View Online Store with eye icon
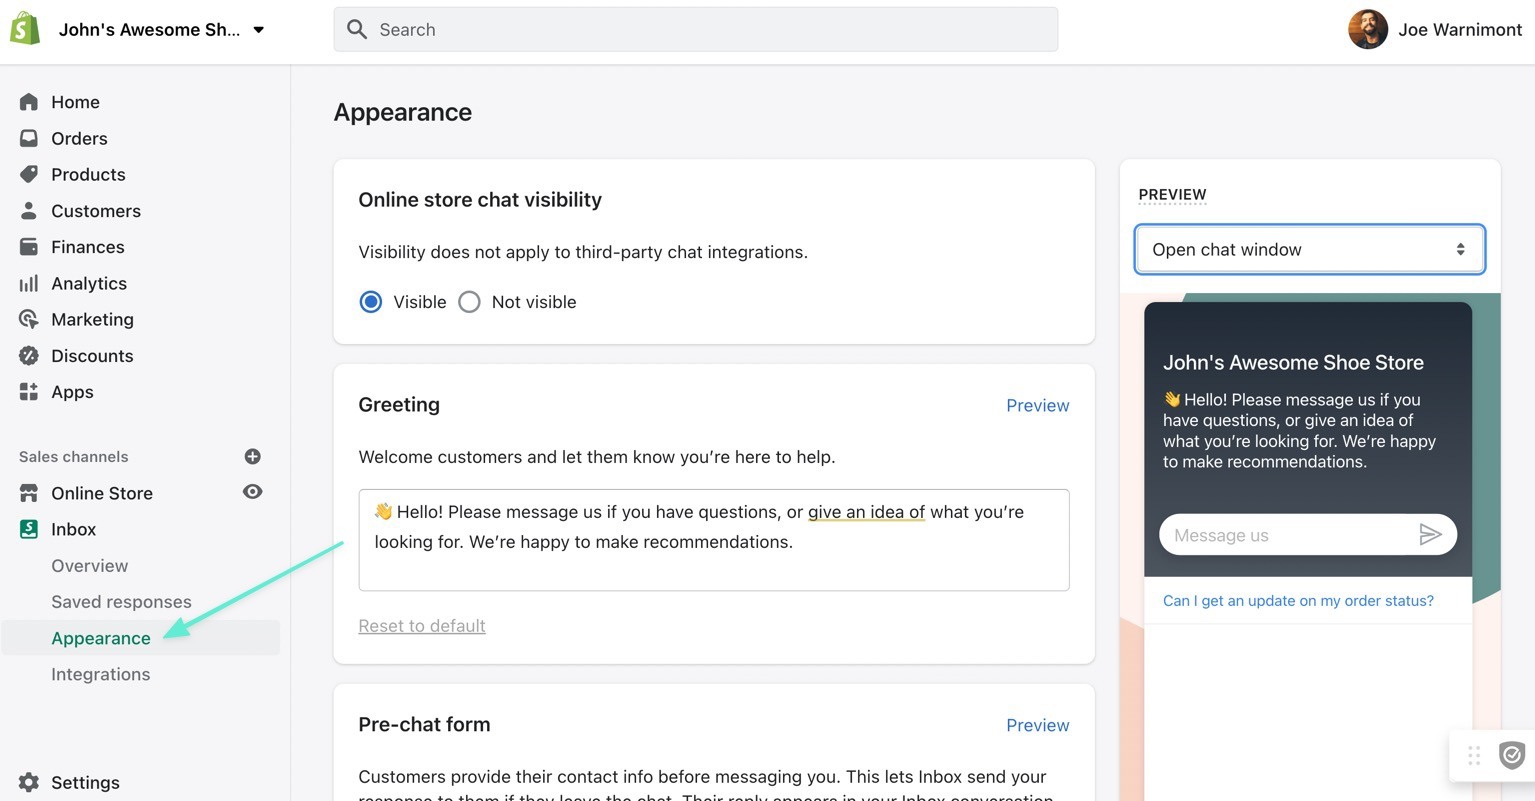 253,492
